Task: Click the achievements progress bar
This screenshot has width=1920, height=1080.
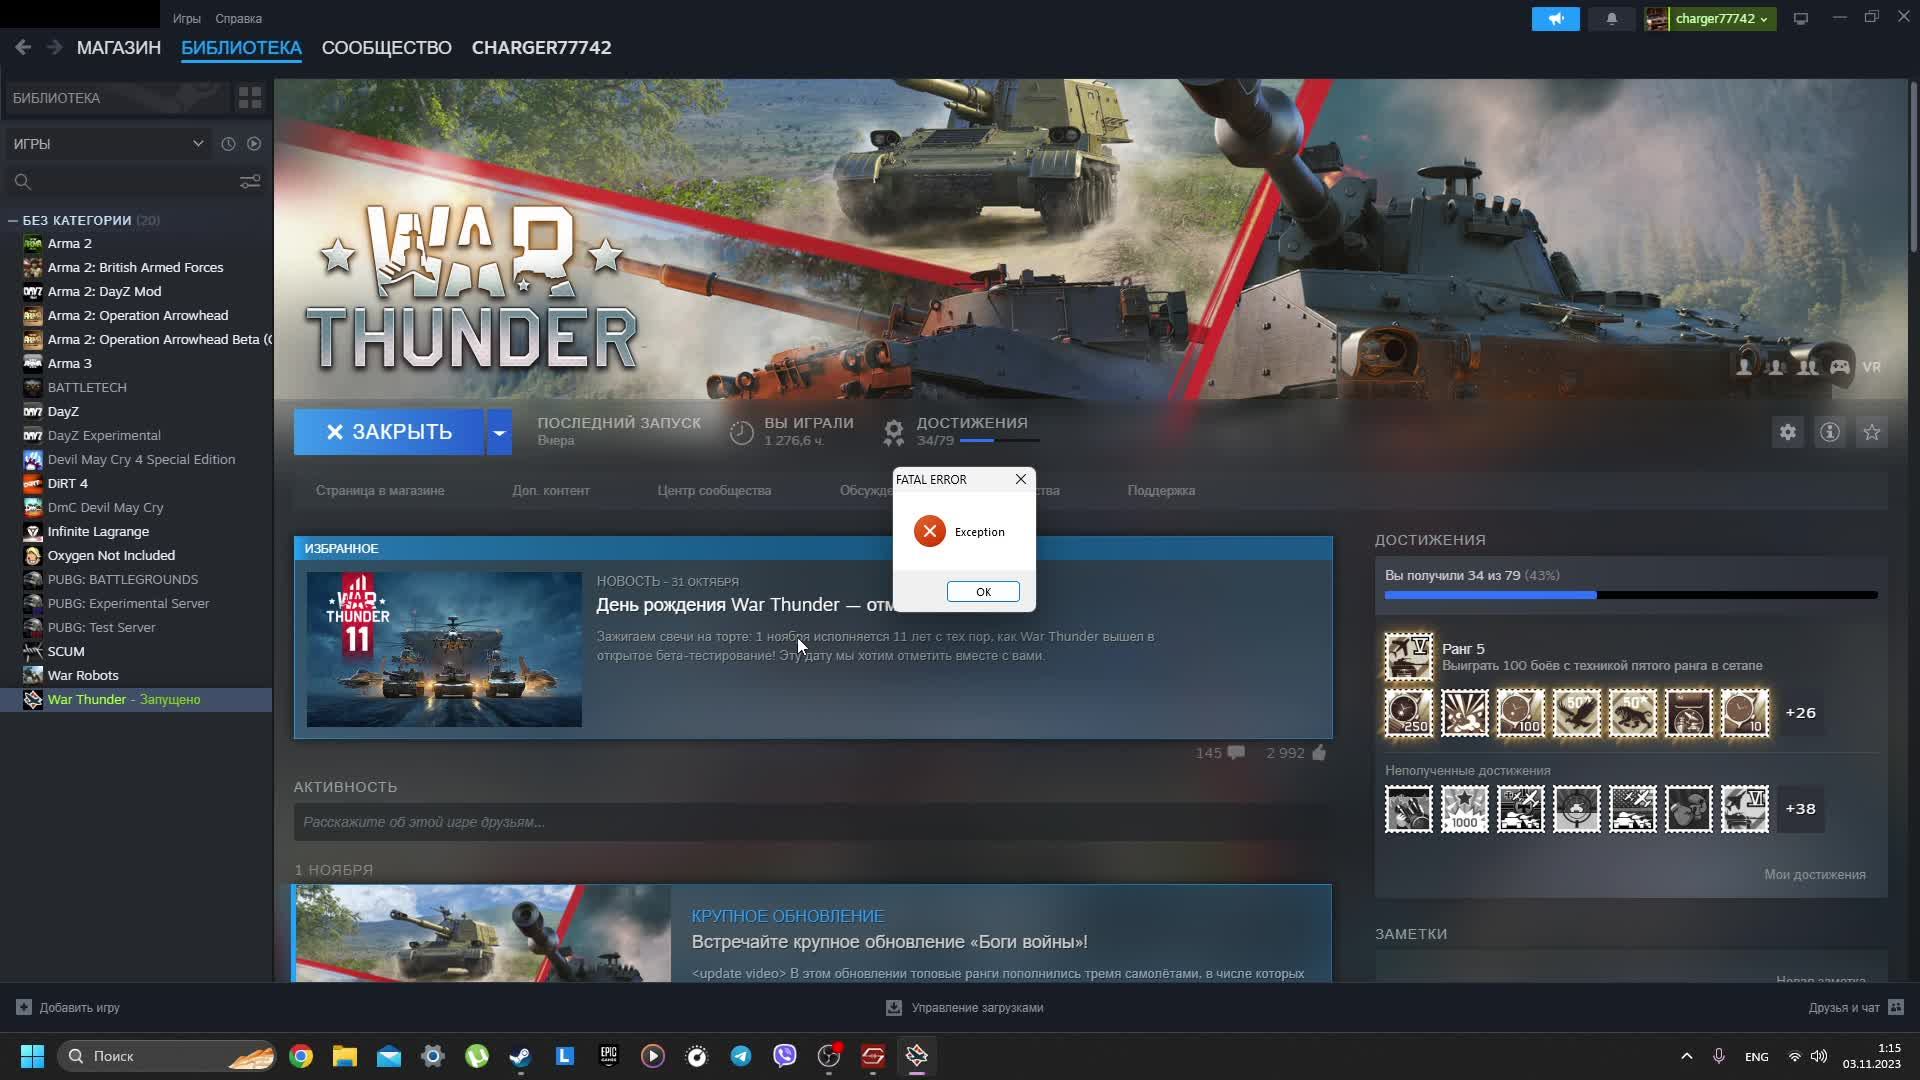Action: (1630, 595)
